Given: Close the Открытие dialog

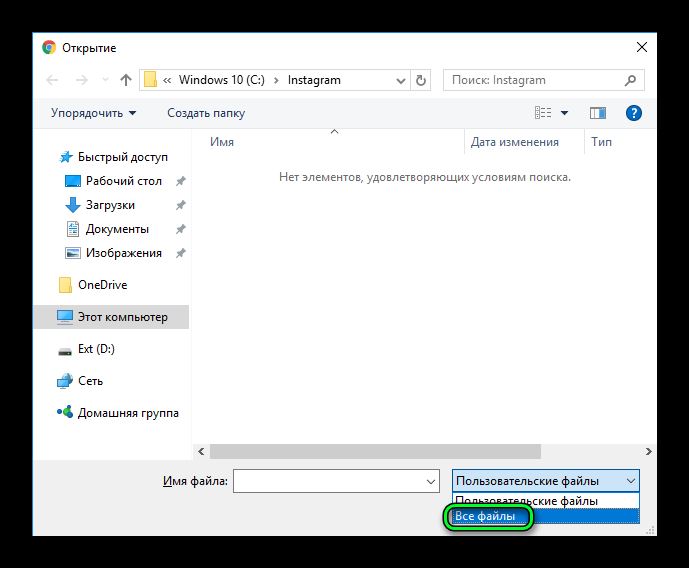Looking at the screenshot, I should coord(642,47).
